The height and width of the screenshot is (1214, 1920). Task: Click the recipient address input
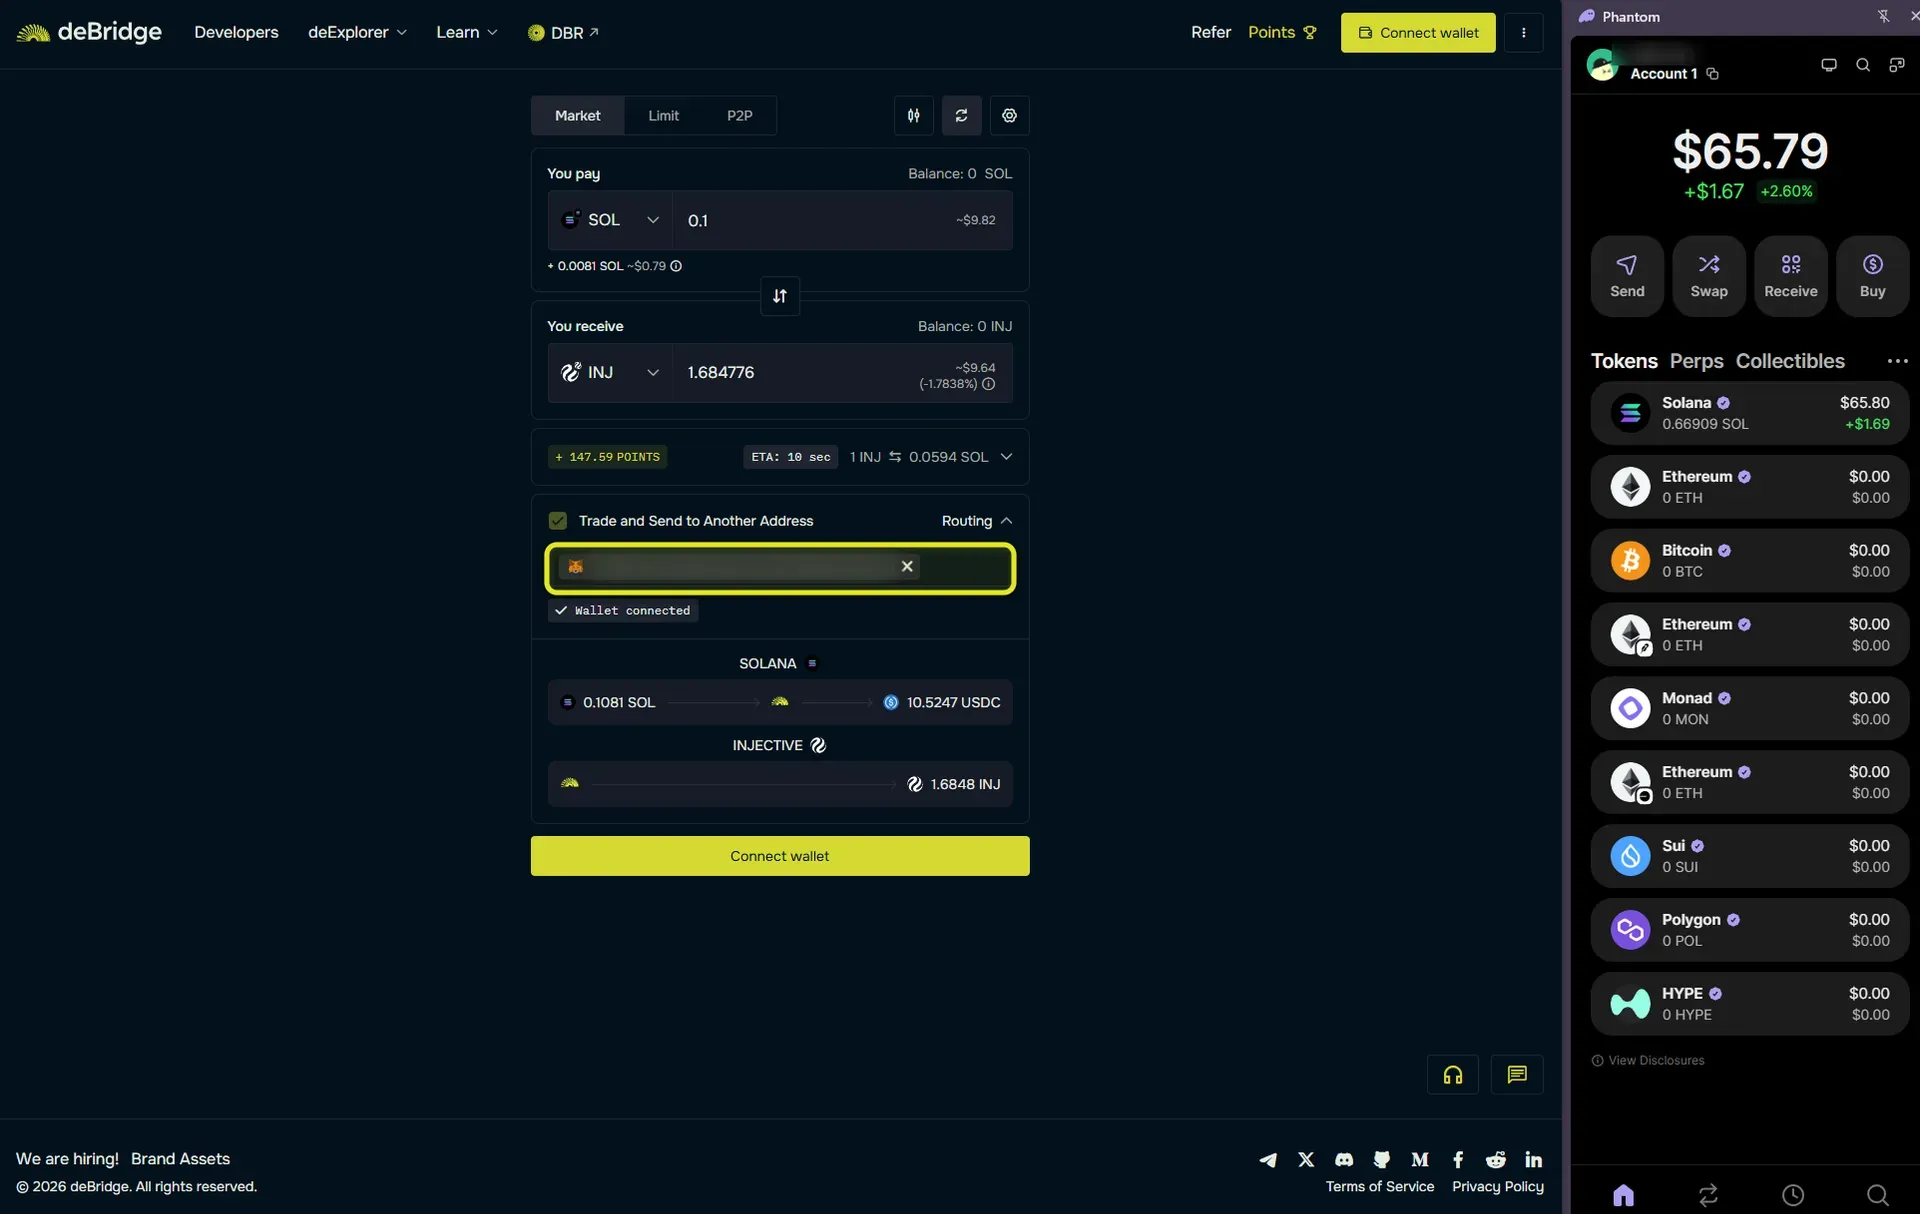(x=780, y=568)
